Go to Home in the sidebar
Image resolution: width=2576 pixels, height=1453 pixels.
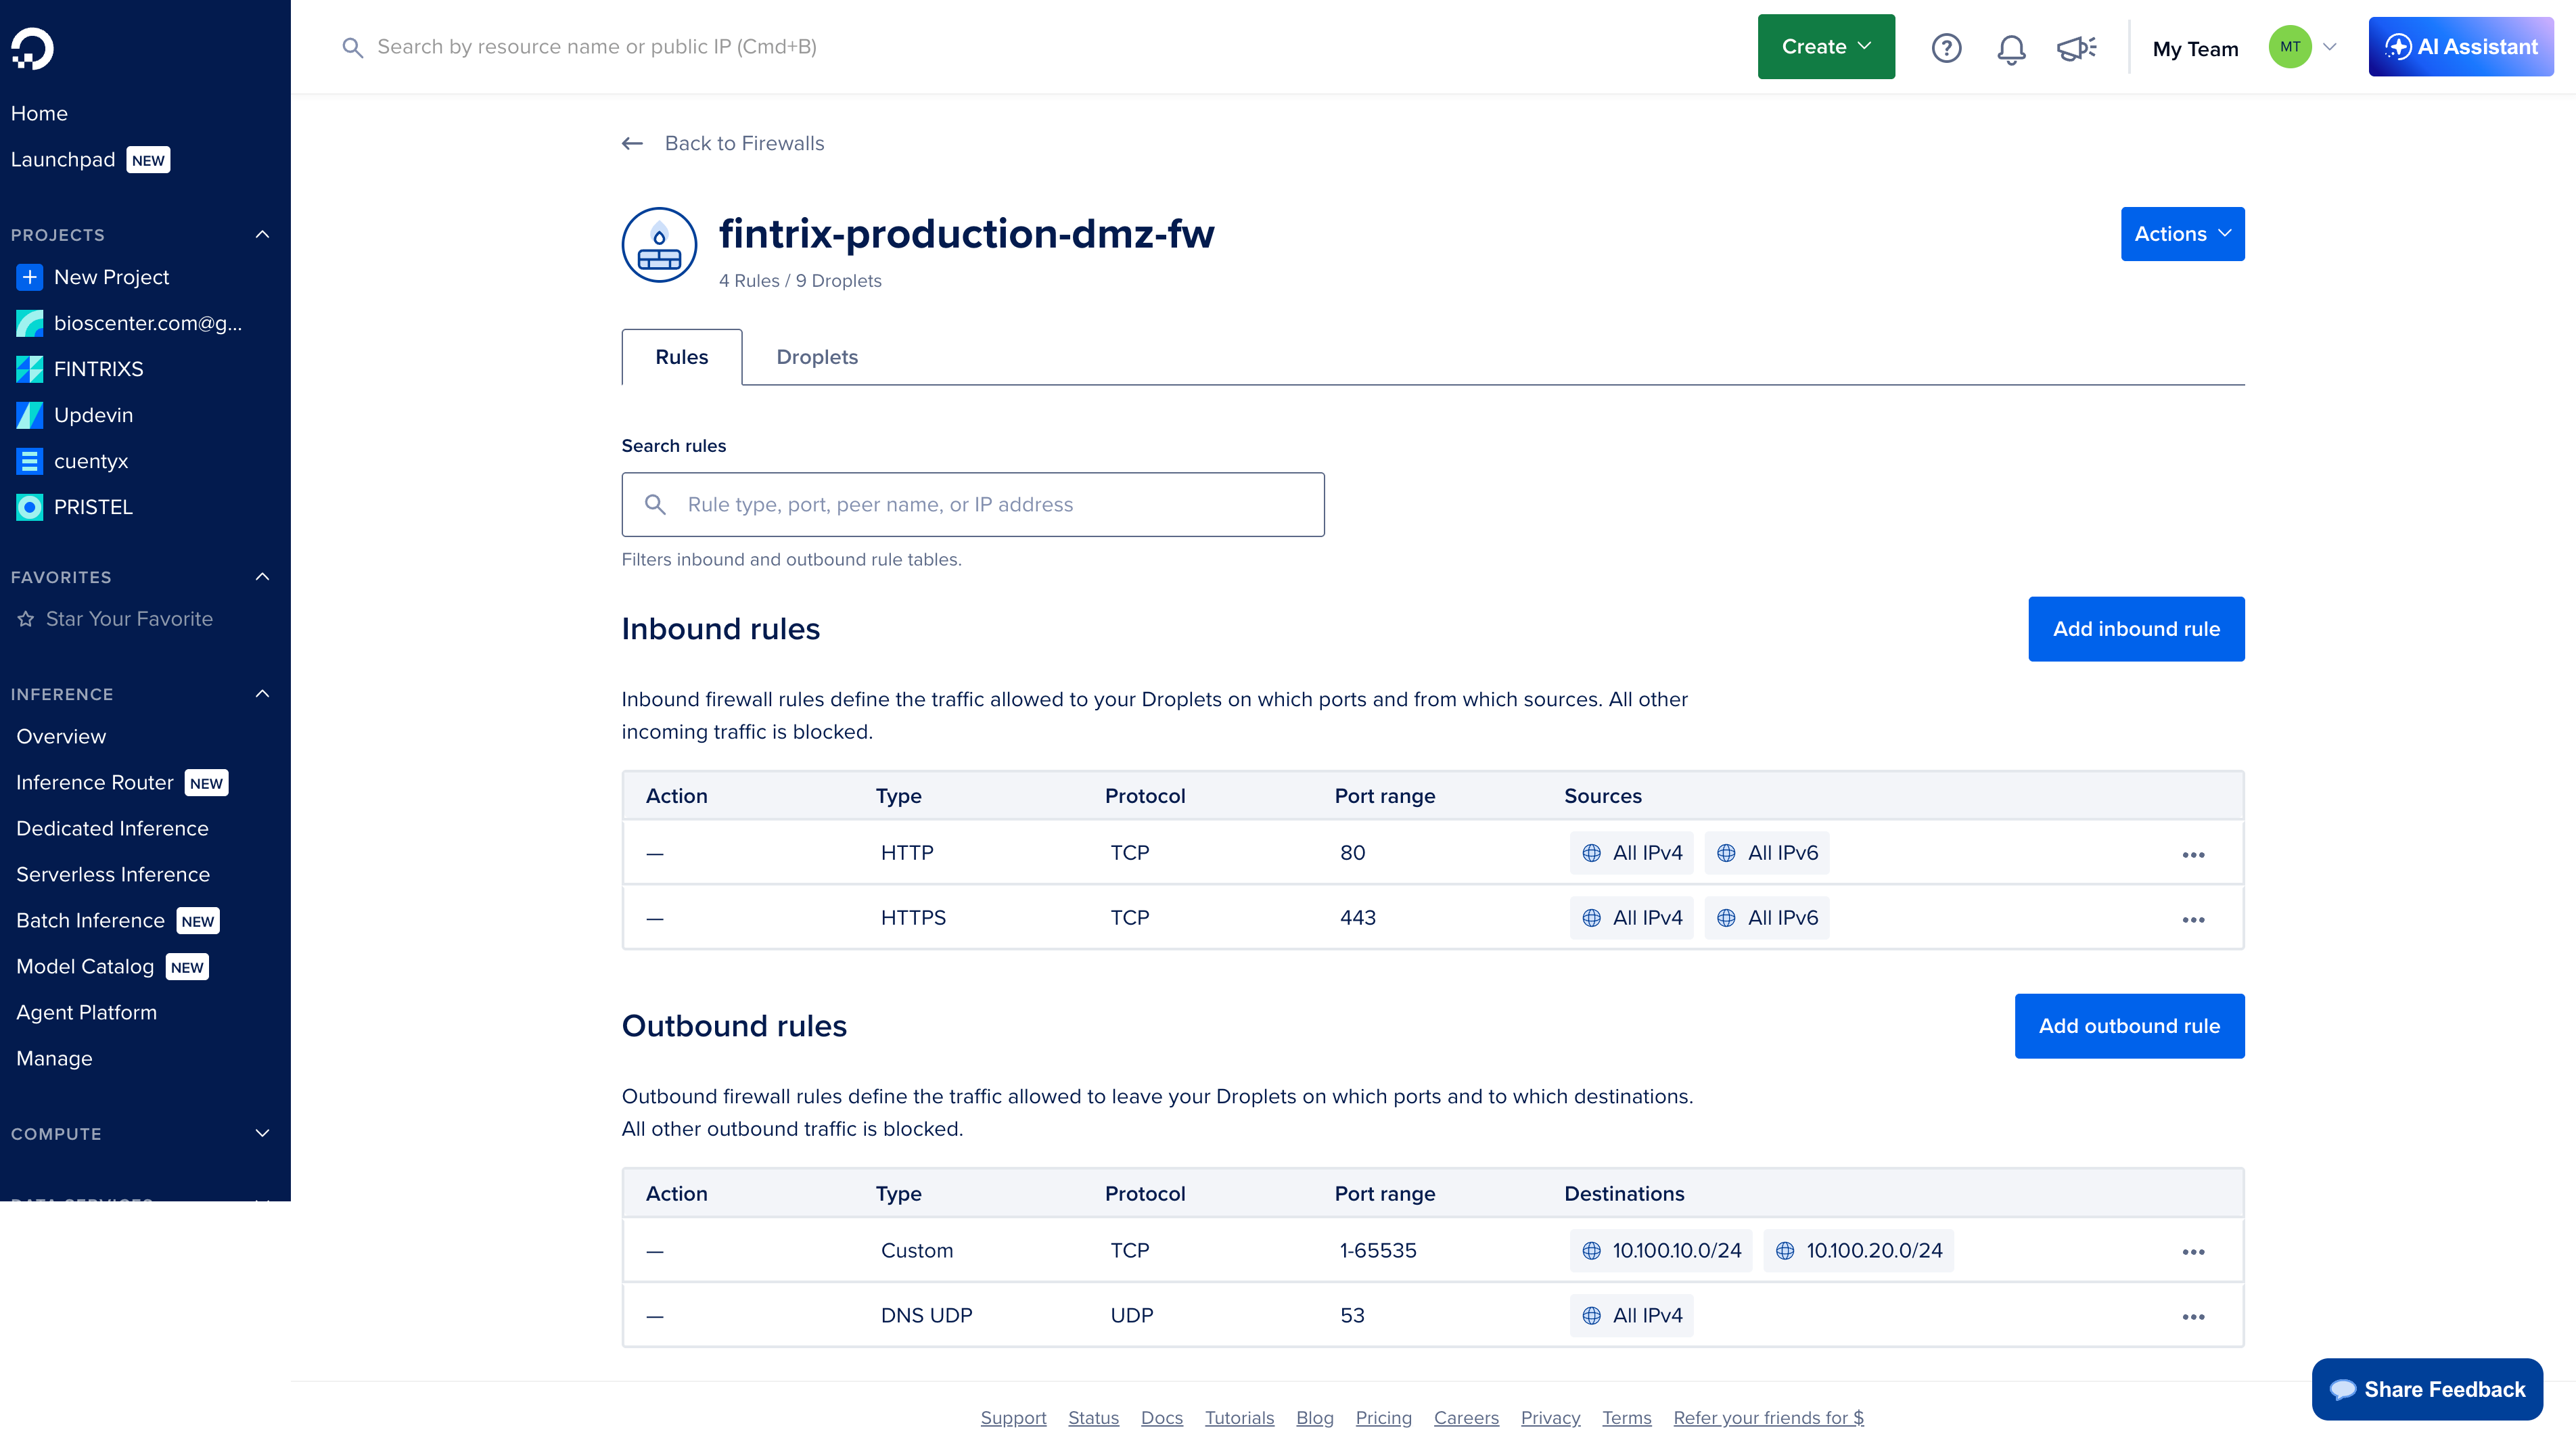click(x=39, y=113)
